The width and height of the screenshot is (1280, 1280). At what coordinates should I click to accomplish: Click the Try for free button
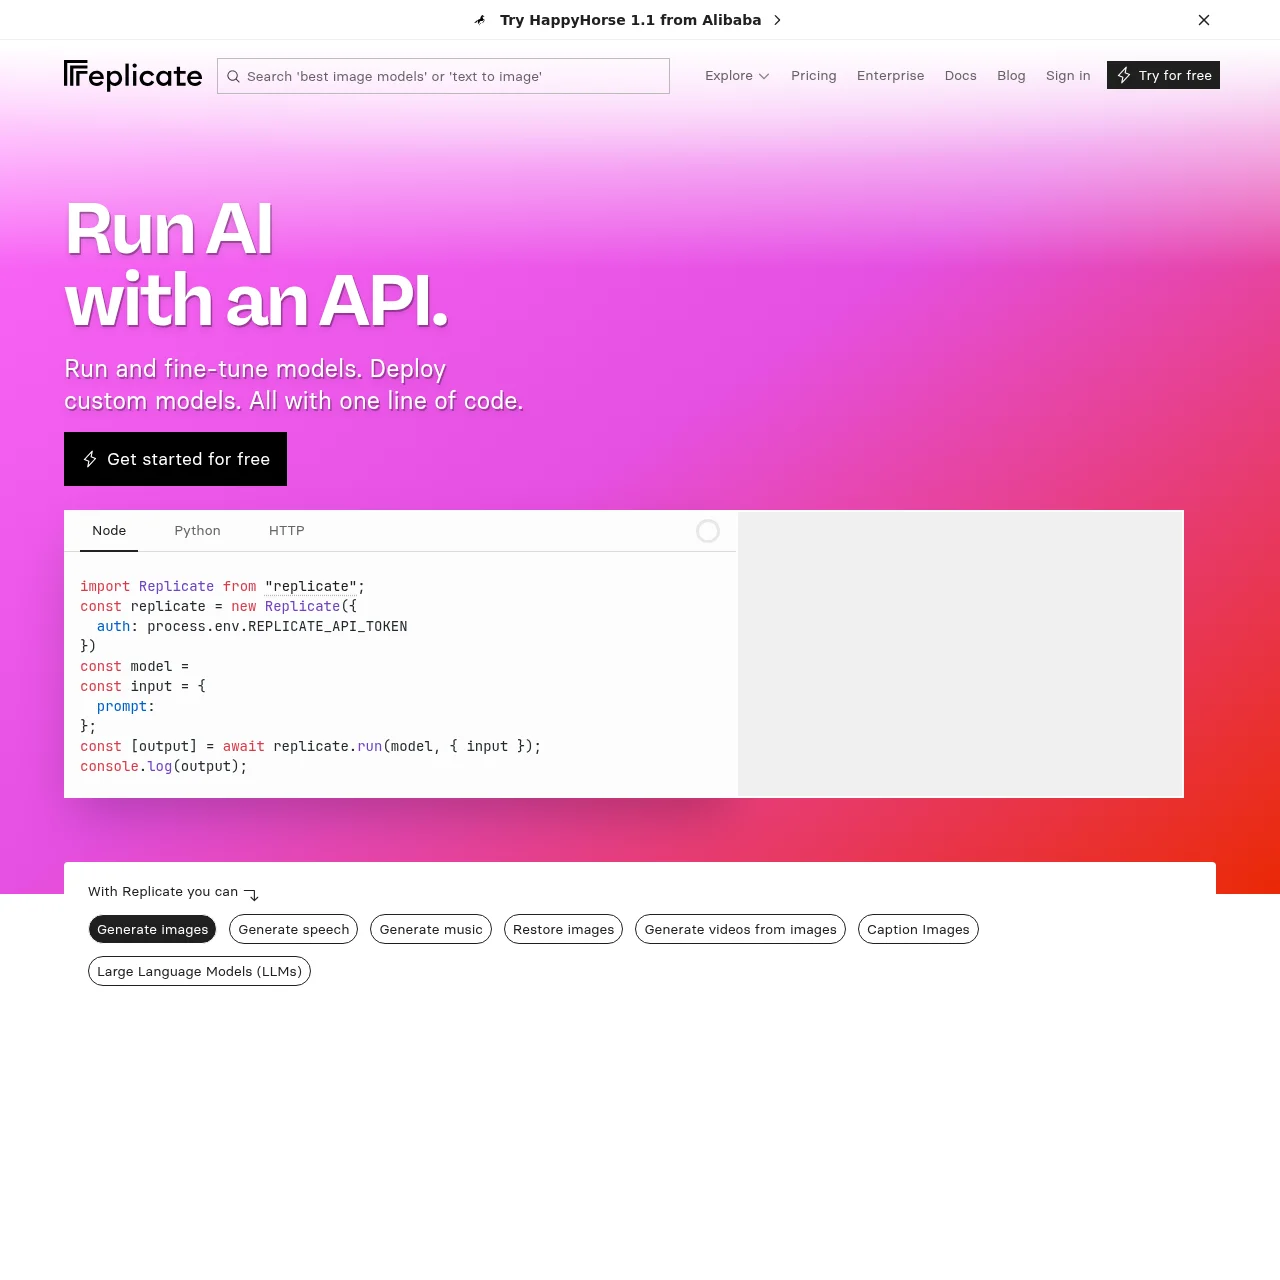[x=1163, y=75]
